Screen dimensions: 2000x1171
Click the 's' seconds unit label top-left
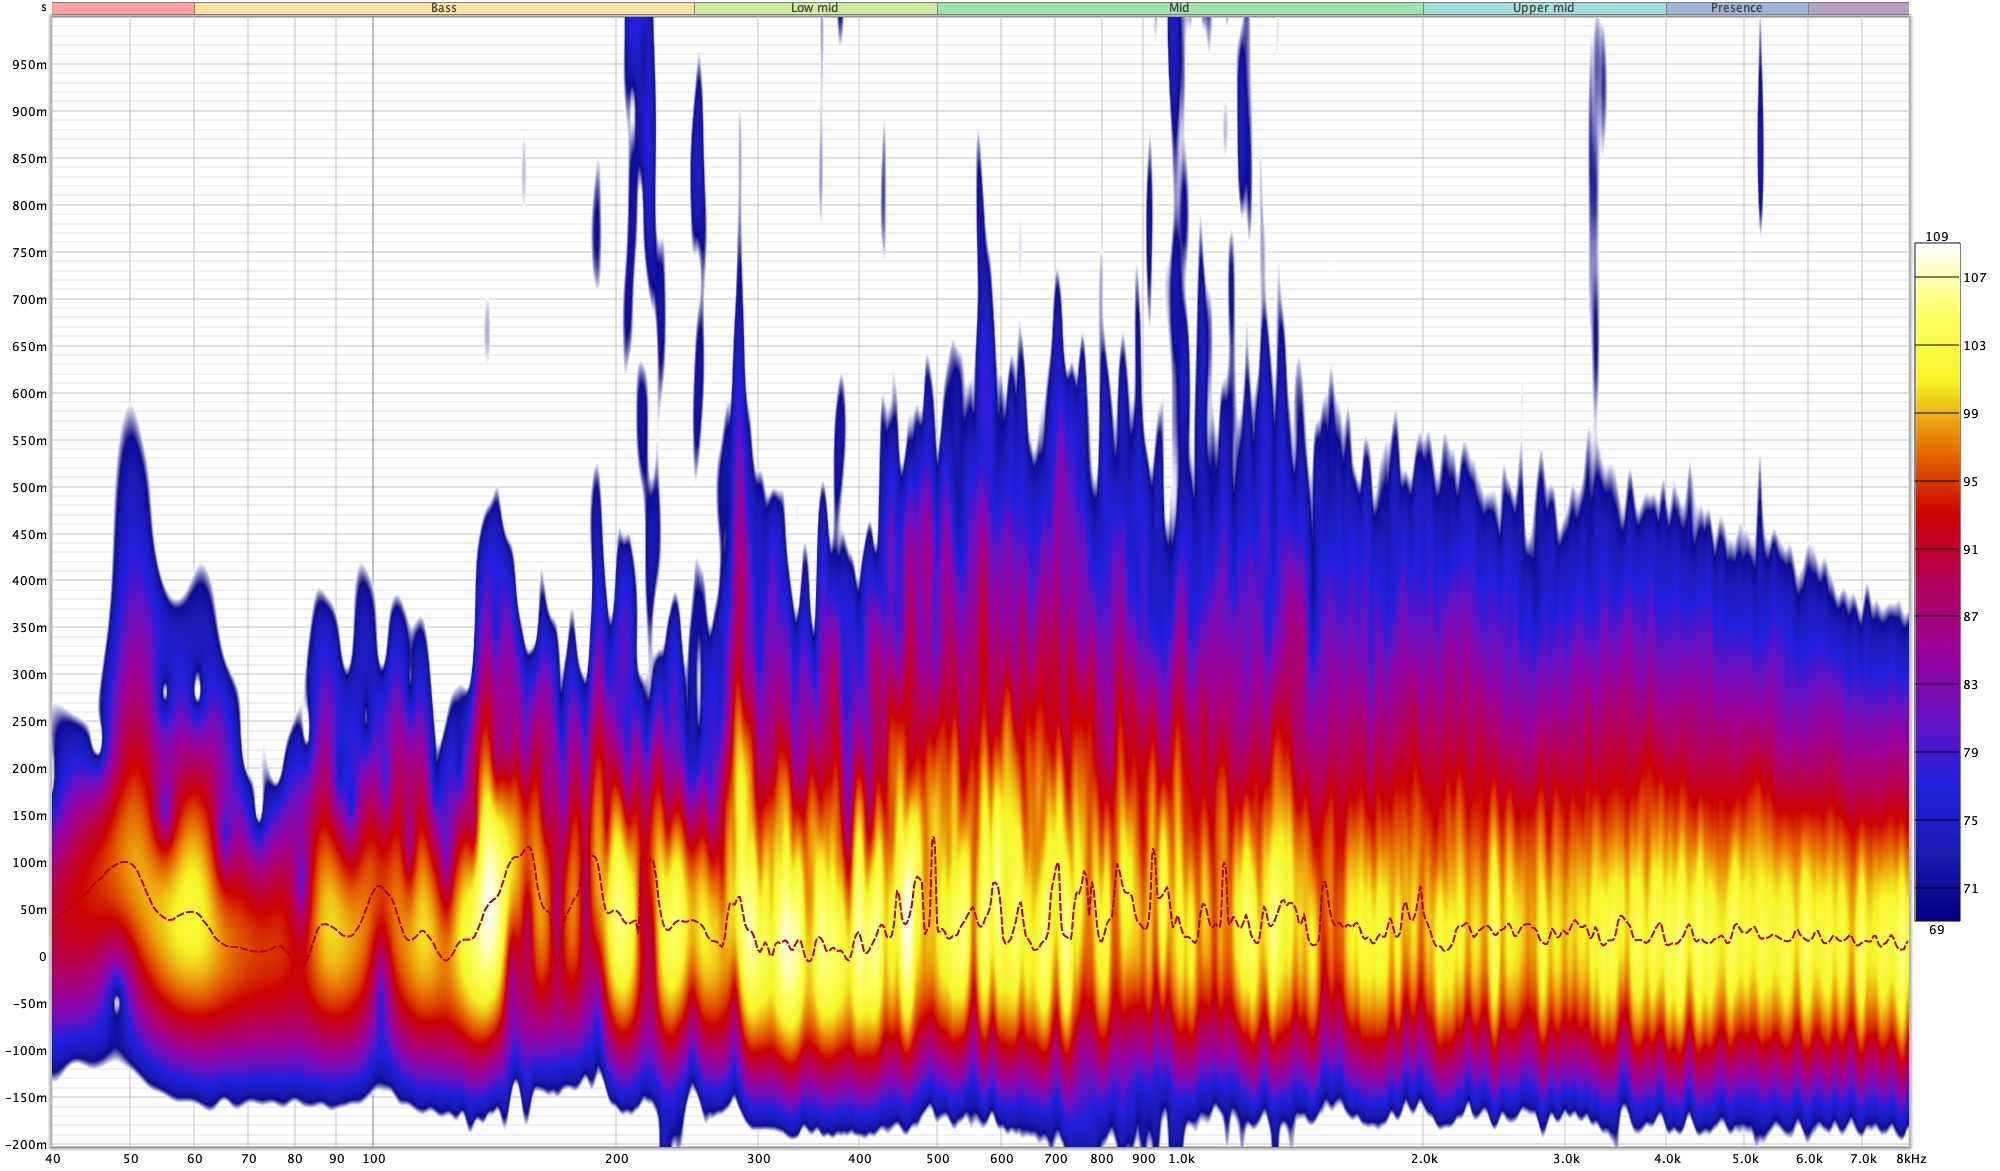[43, 8]
